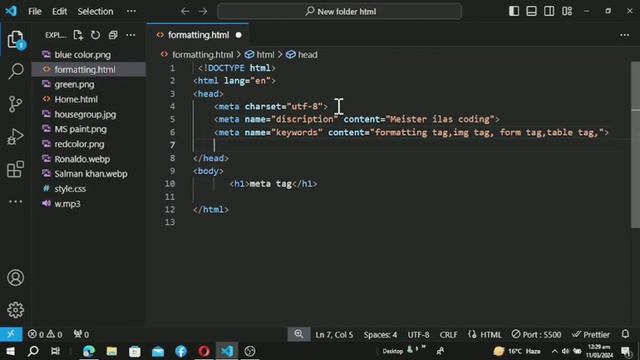
Task: Open the Accounts menu icon
Action: (x=16, y=278)
